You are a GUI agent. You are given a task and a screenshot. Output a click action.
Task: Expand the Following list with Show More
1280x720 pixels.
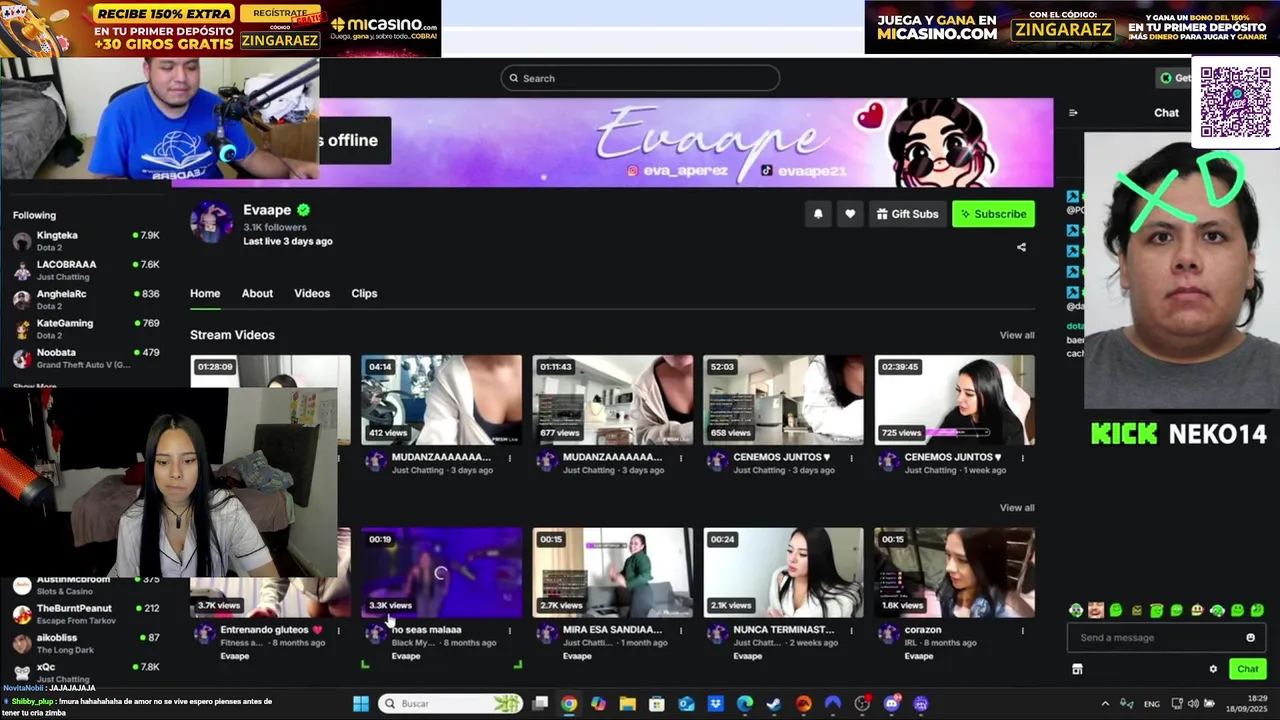(x=34, y=386)
